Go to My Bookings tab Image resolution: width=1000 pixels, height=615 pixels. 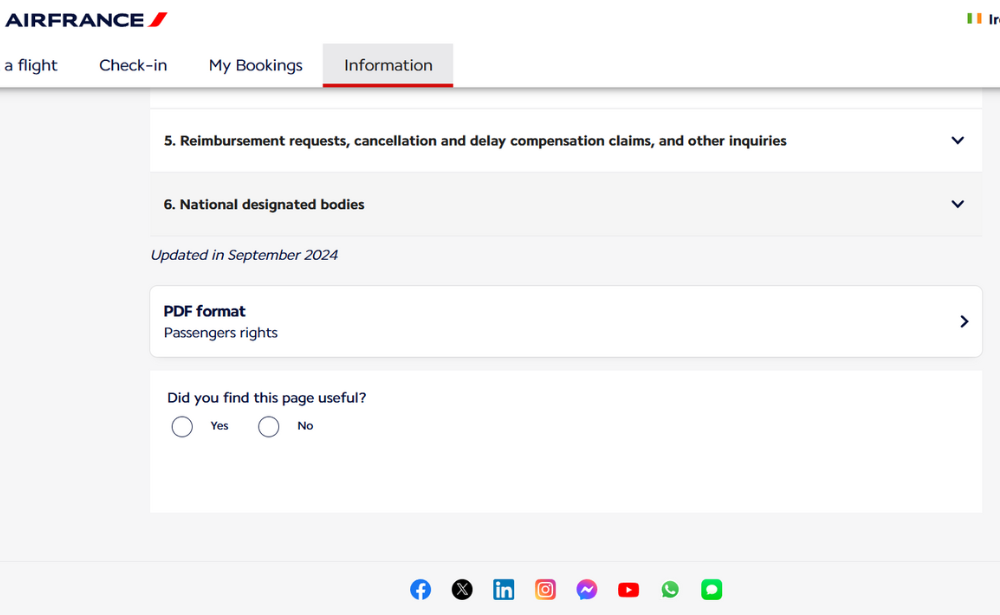coord(255,65)
